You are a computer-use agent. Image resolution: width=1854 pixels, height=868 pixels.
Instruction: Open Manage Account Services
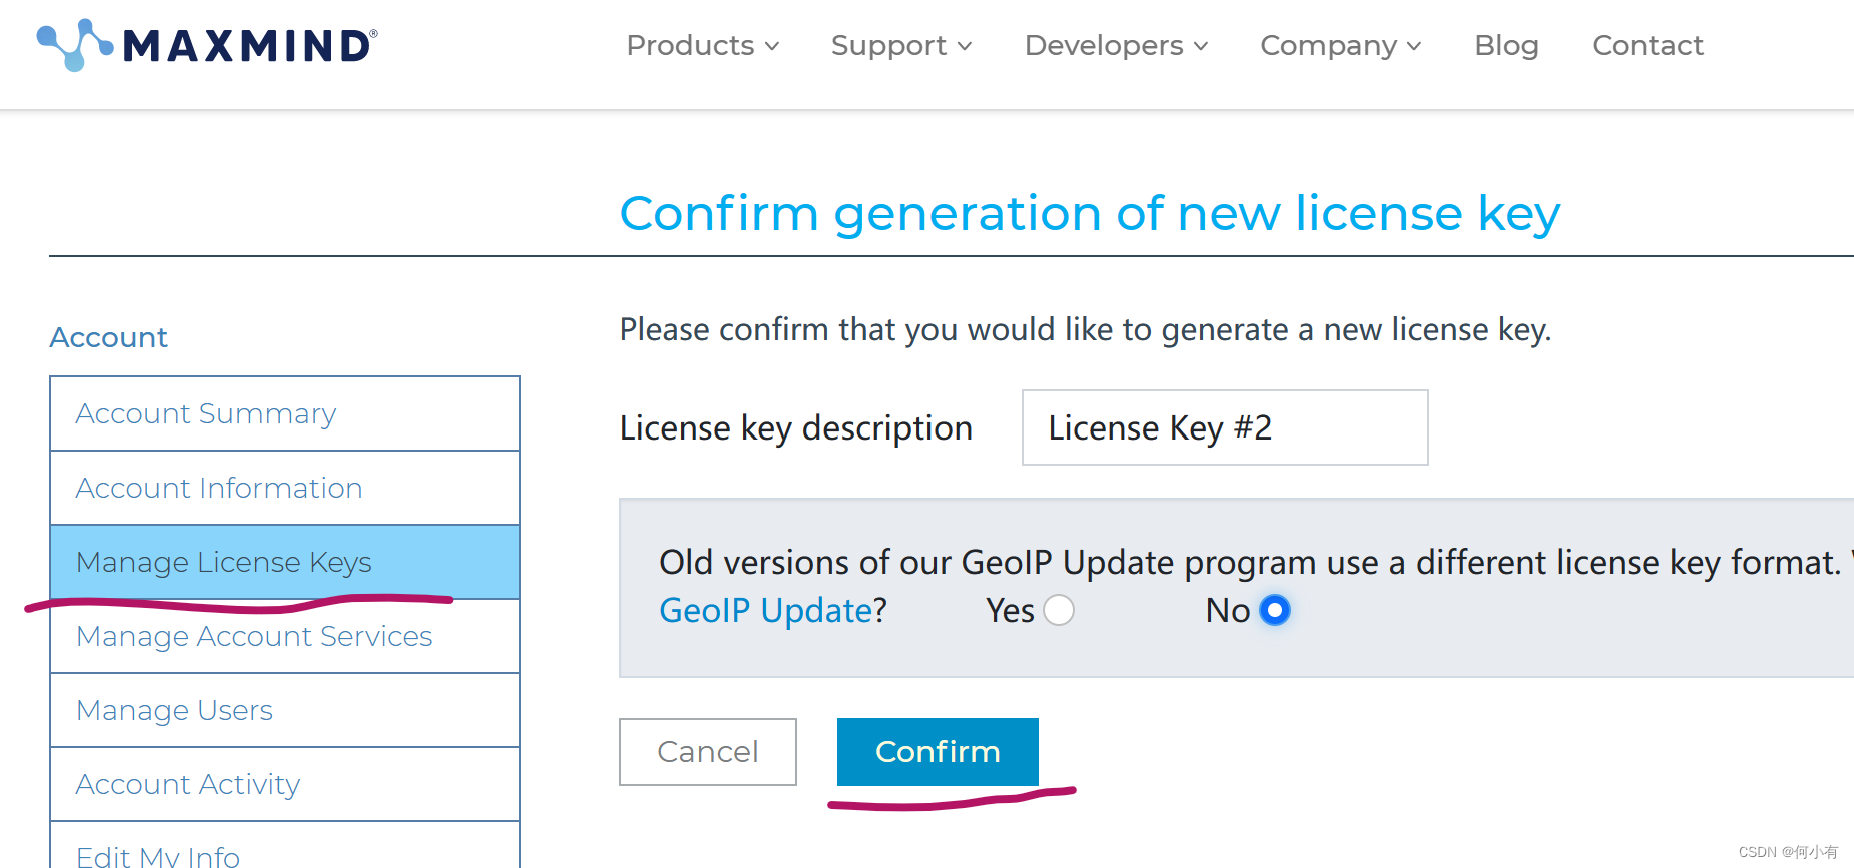pos(285,636)
